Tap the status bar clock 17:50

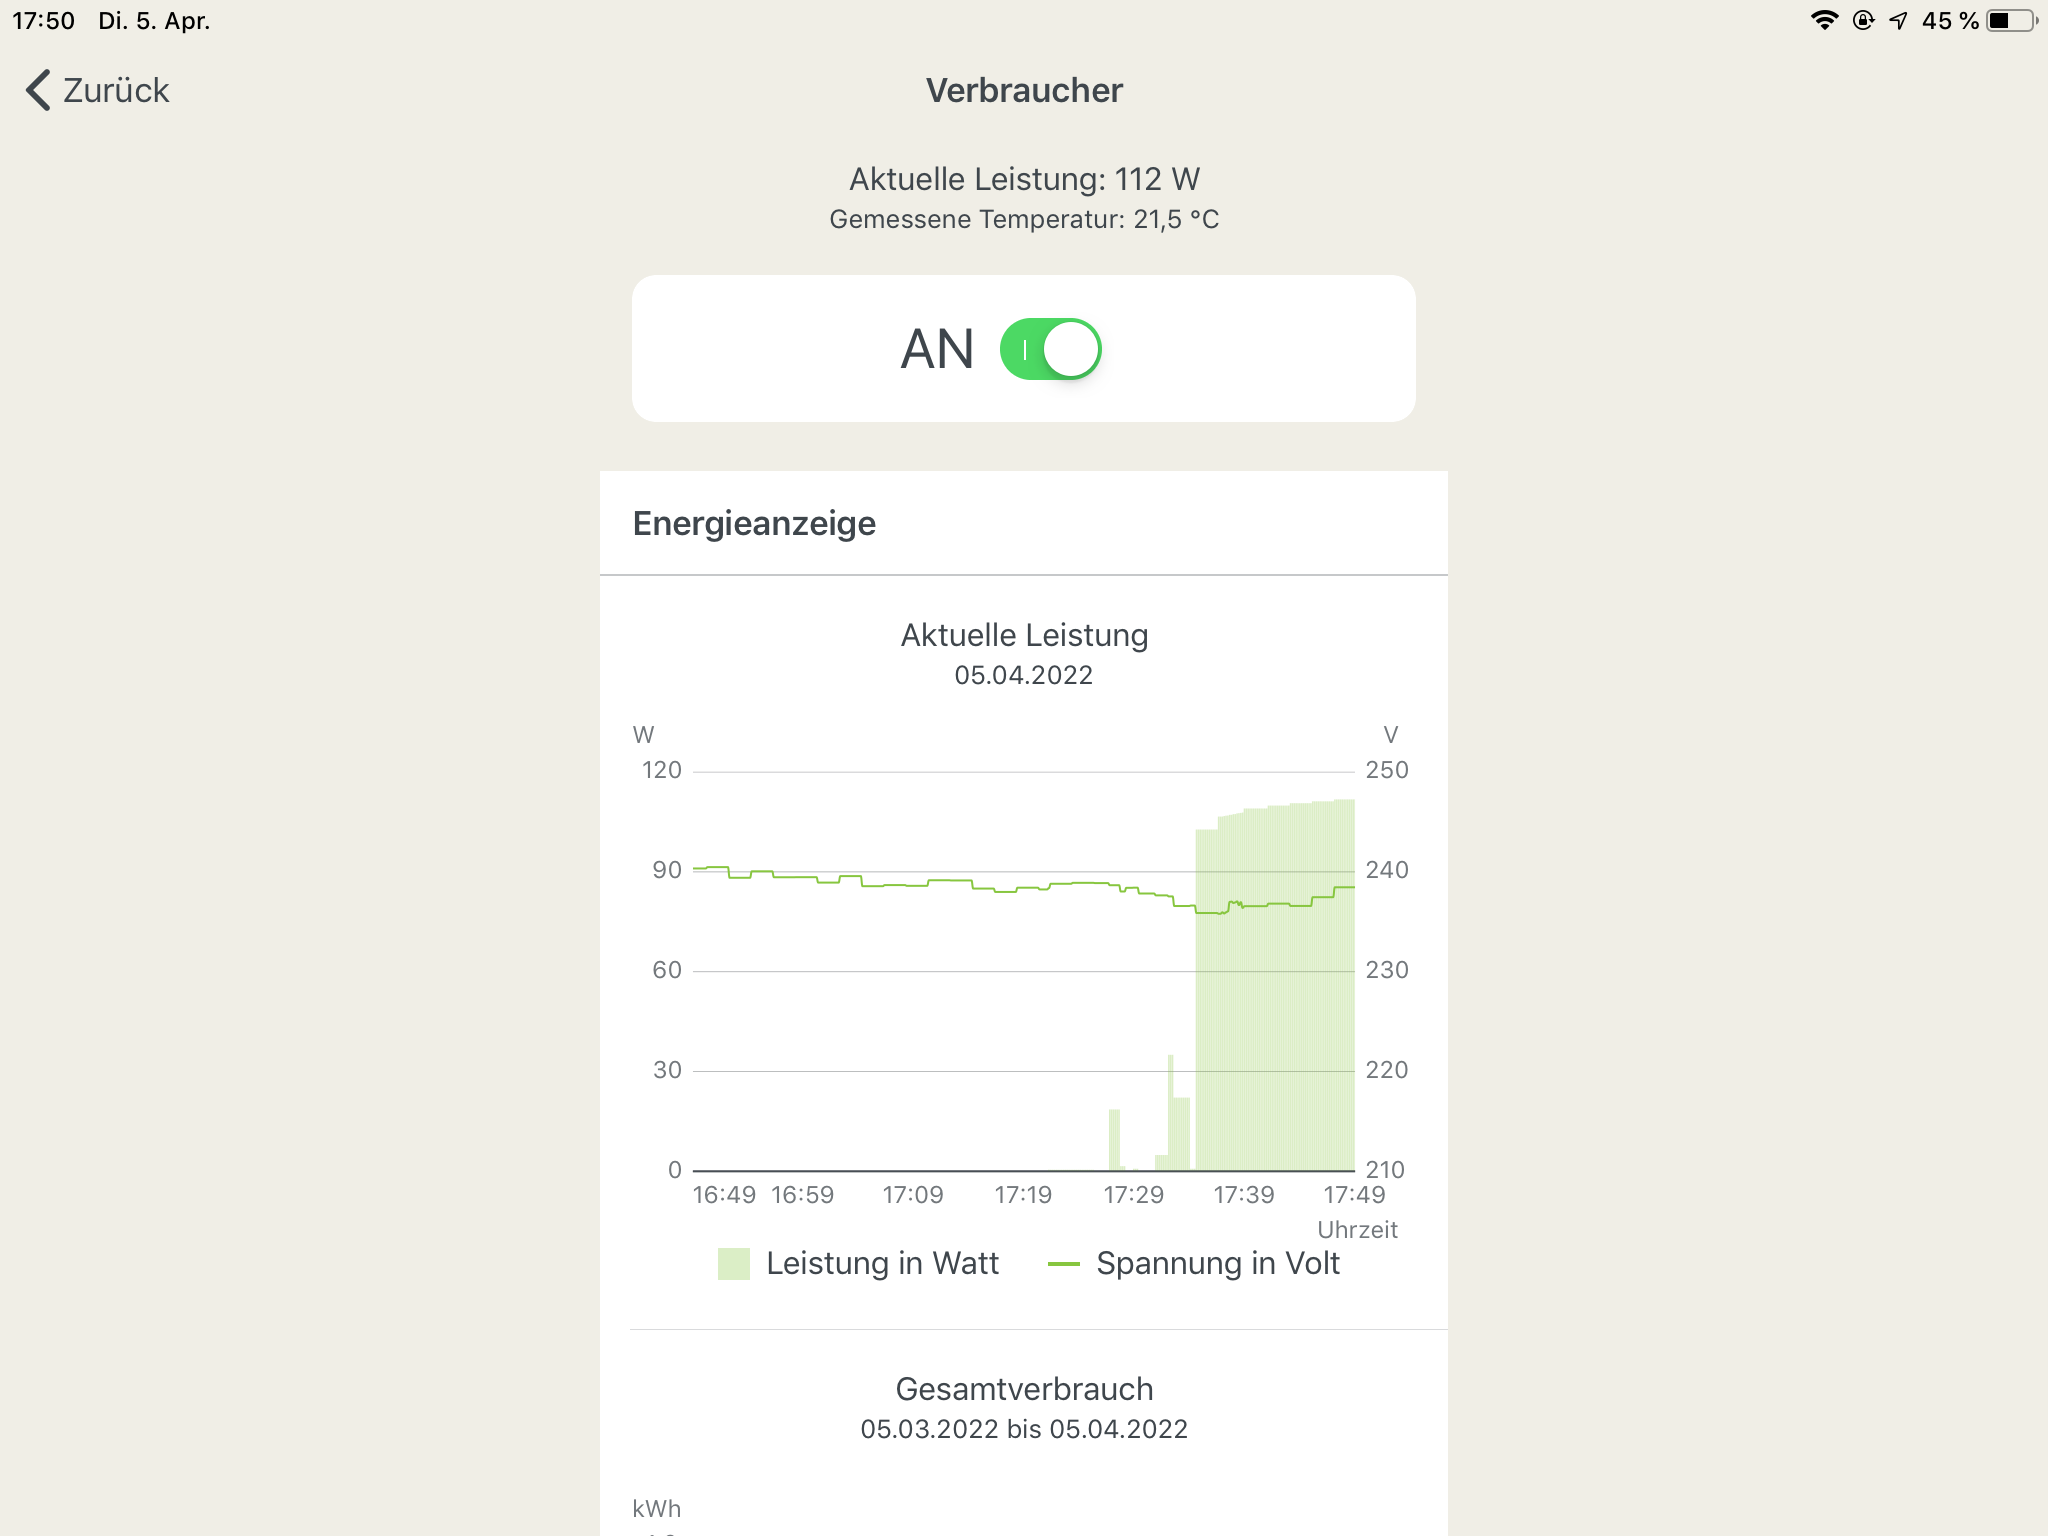[43, 21]
